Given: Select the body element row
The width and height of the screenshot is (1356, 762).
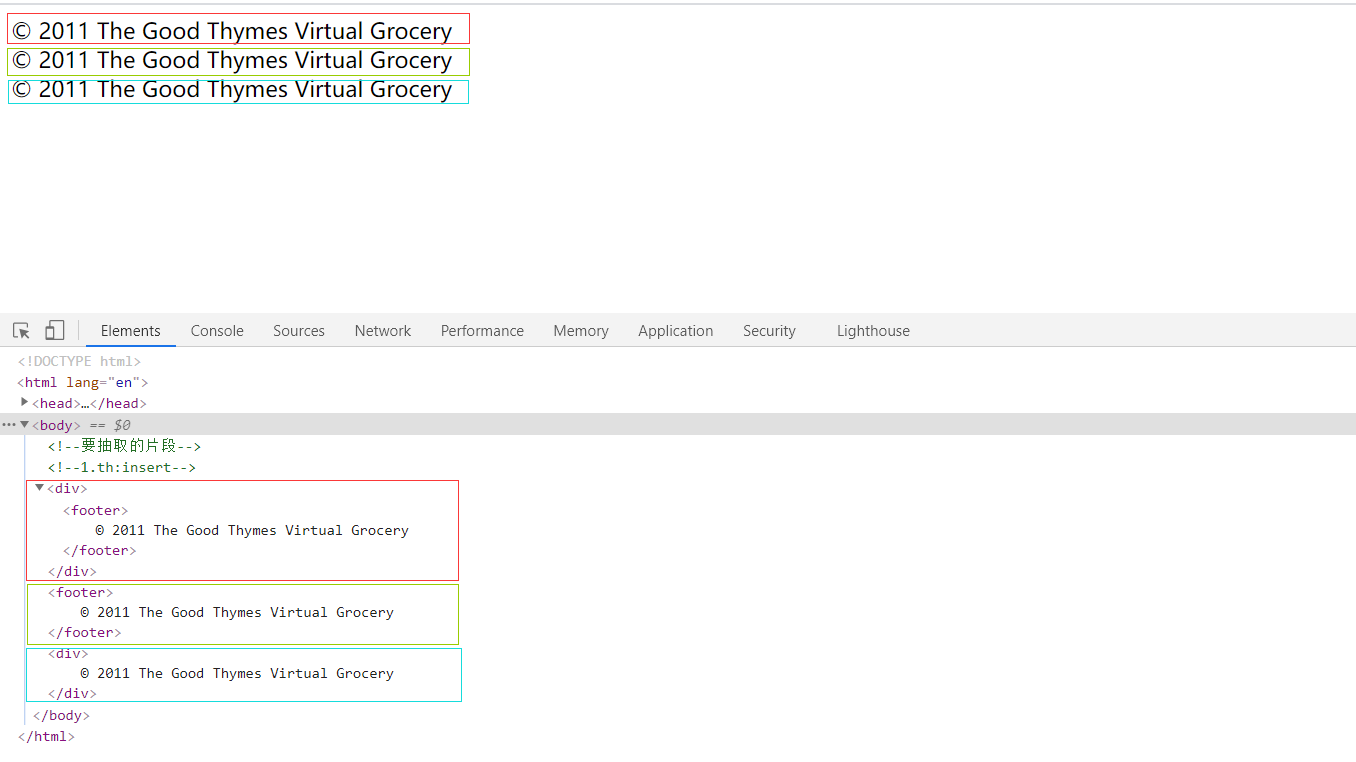Looking at the screenshot, I should pyautogui.click(x=678, y=424).
